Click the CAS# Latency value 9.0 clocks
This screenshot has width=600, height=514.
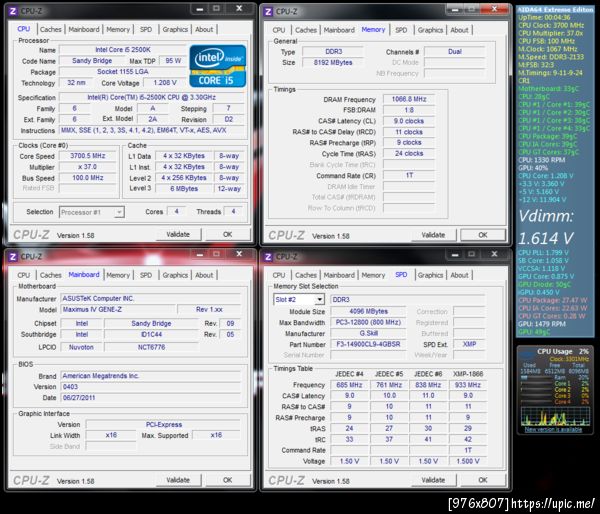pos(409,121)
